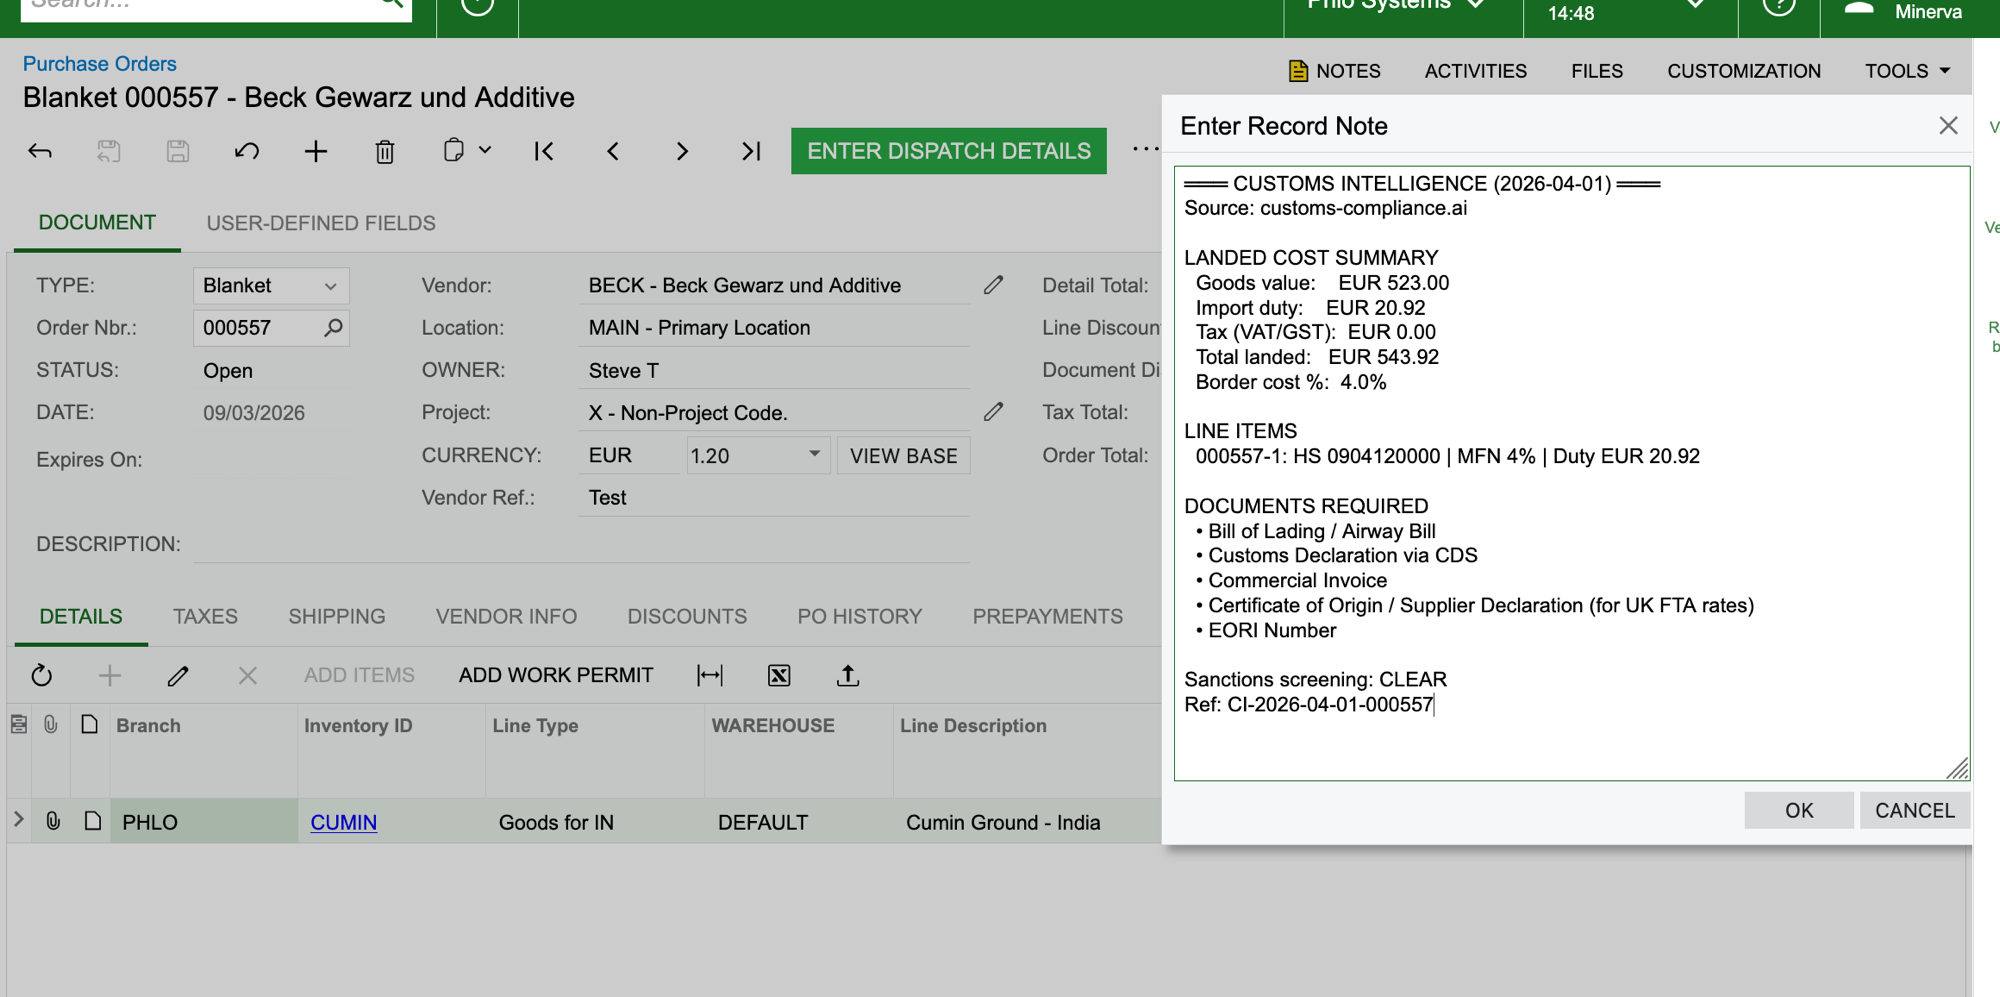2000x997 pixels.
Task: Switch to the User-Defined Fields tab
Action: (320, 223)
